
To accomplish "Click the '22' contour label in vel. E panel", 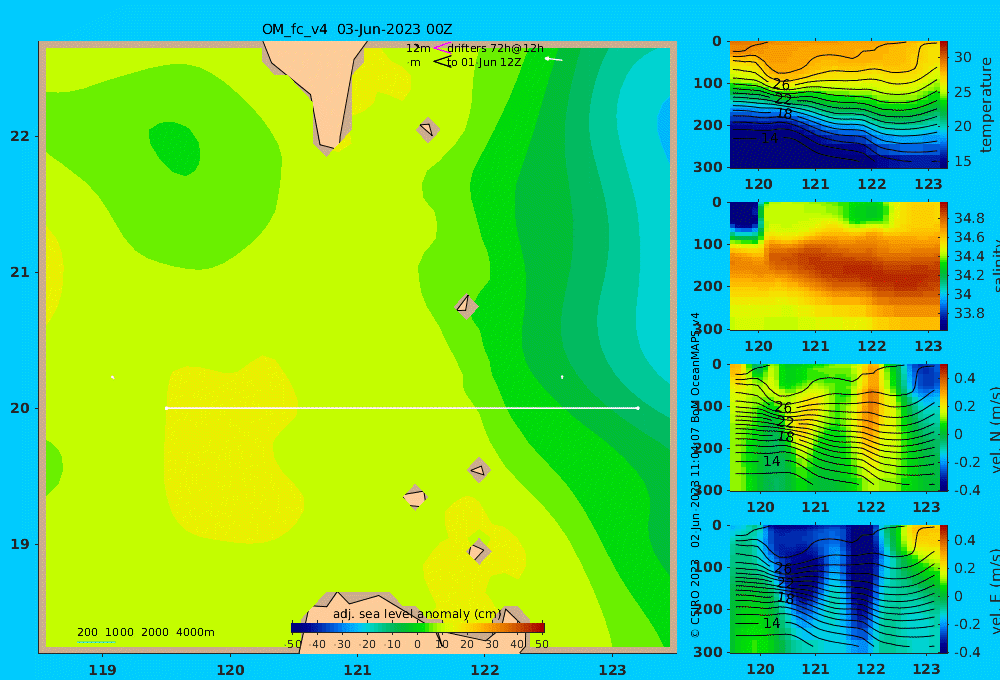I will pos(785,583).
